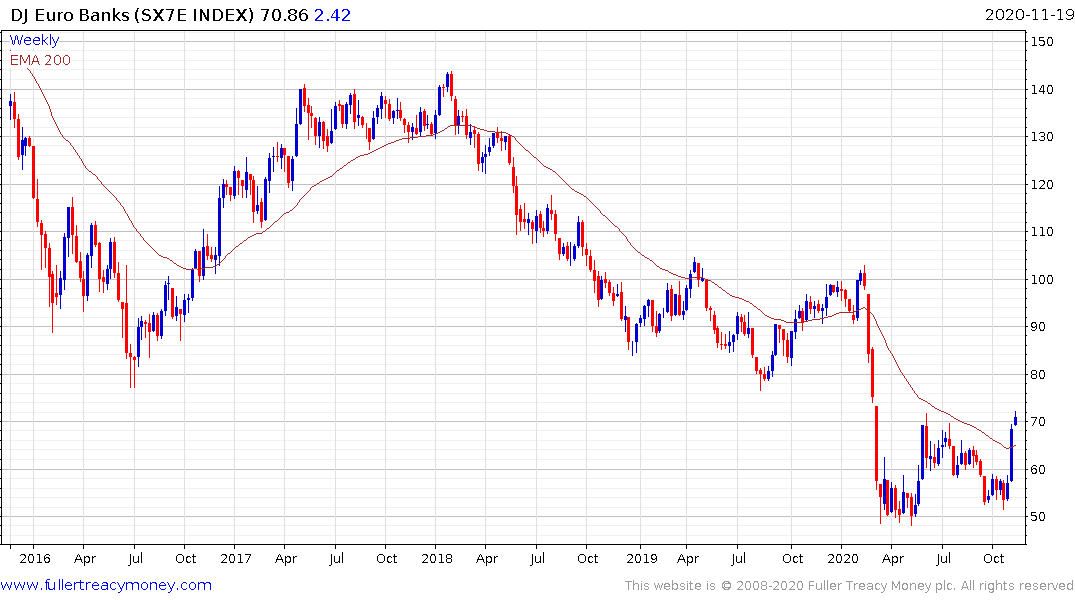The width and height of the screenshot is (1075, 600).
Task: Click the date 2020-11-19
Action: (1029, 14)
